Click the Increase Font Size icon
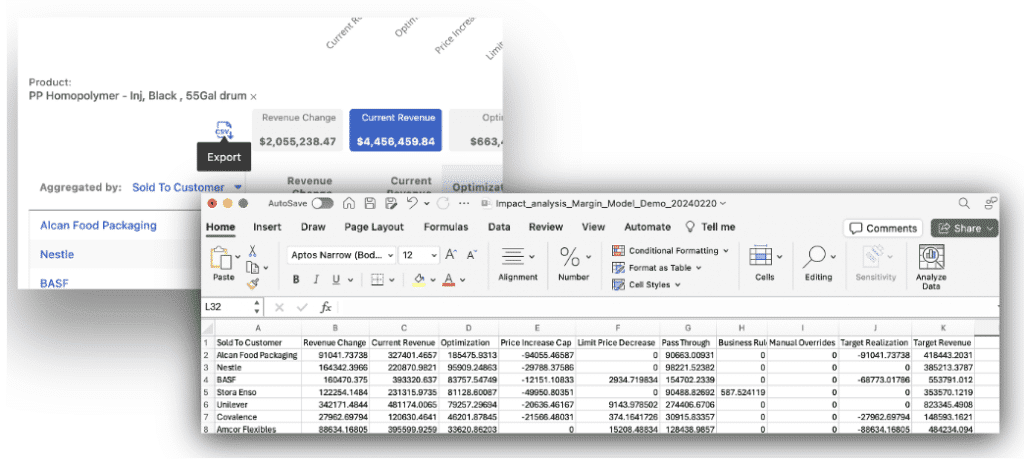This screenshot has width=1024, height=461. click(451, 255)
